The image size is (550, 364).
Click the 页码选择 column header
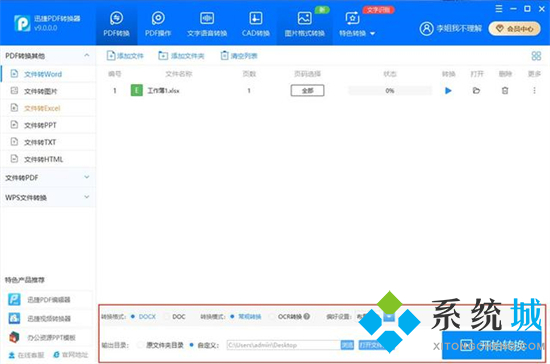[307, 74]
